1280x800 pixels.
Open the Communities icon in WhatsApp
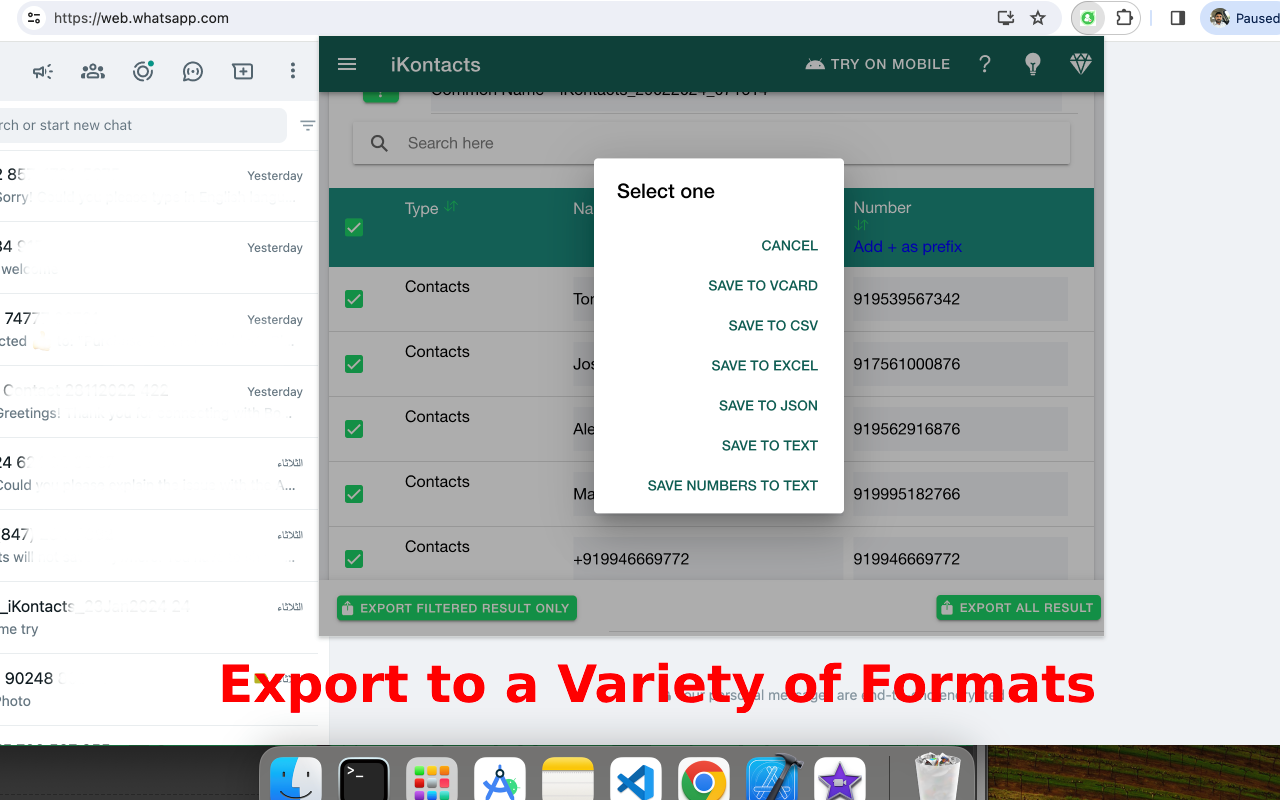[92, 71]
